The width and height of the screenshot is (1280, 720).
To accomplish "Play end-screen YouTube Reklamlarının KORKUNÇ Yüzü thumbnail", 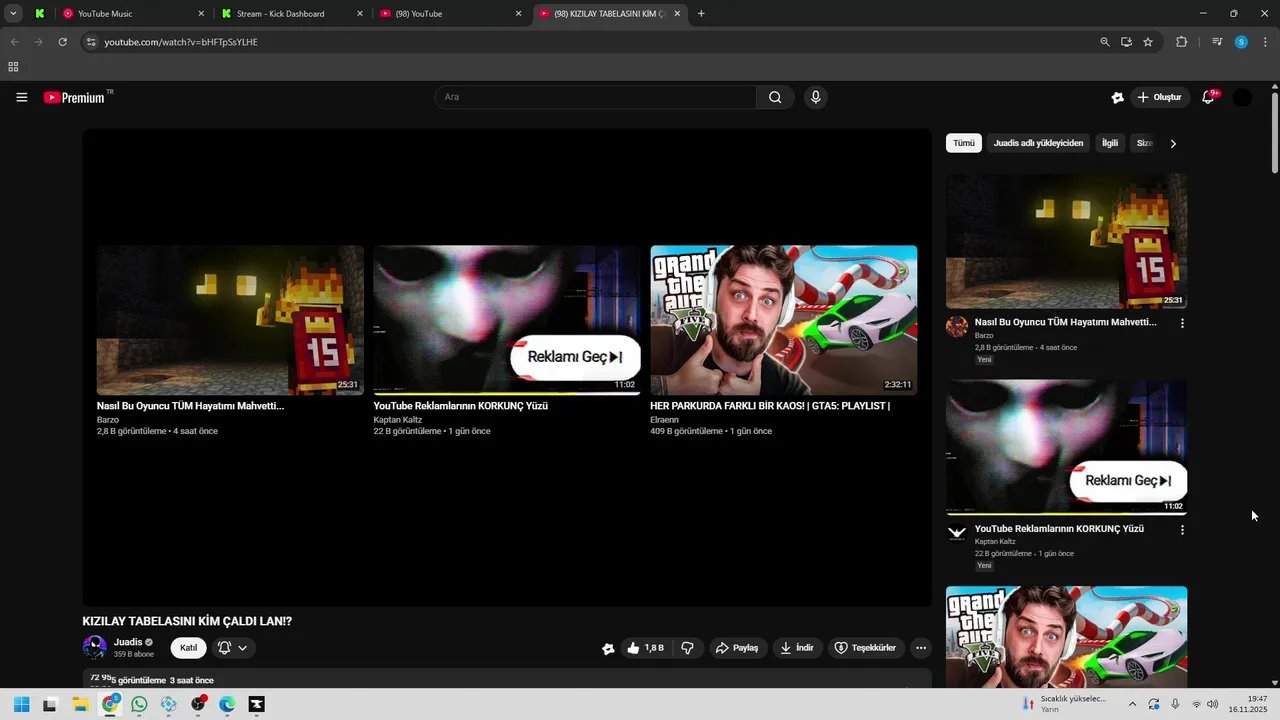I will click(507, 320).
